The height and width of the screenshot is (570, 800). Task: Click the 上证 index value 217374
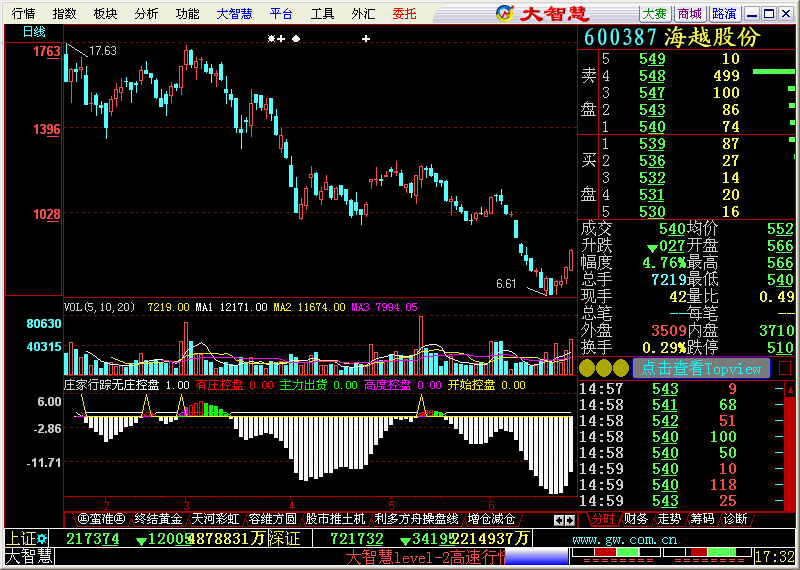tap(93, 538)
